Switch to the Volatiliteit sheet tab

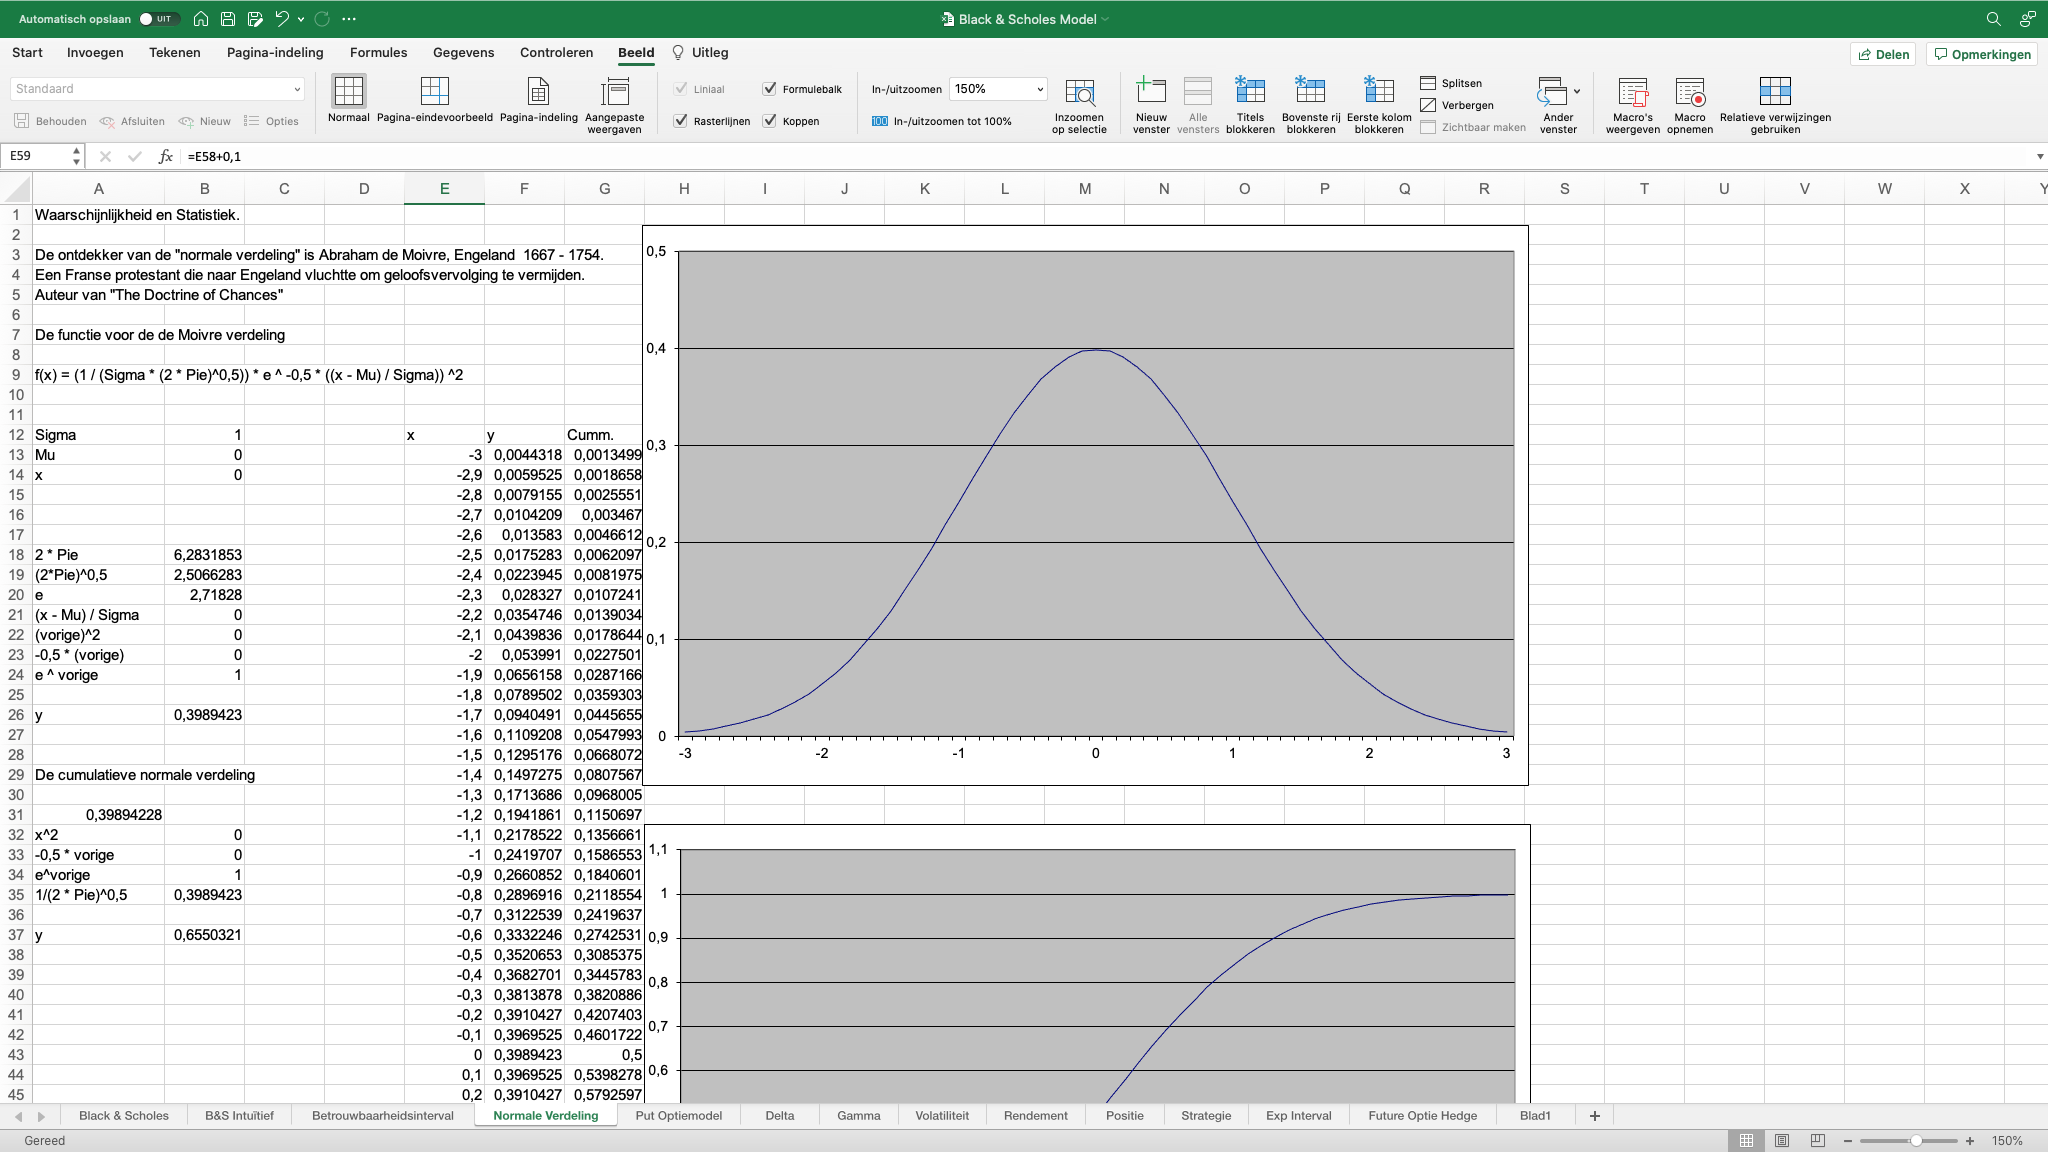pos(941,1116)
